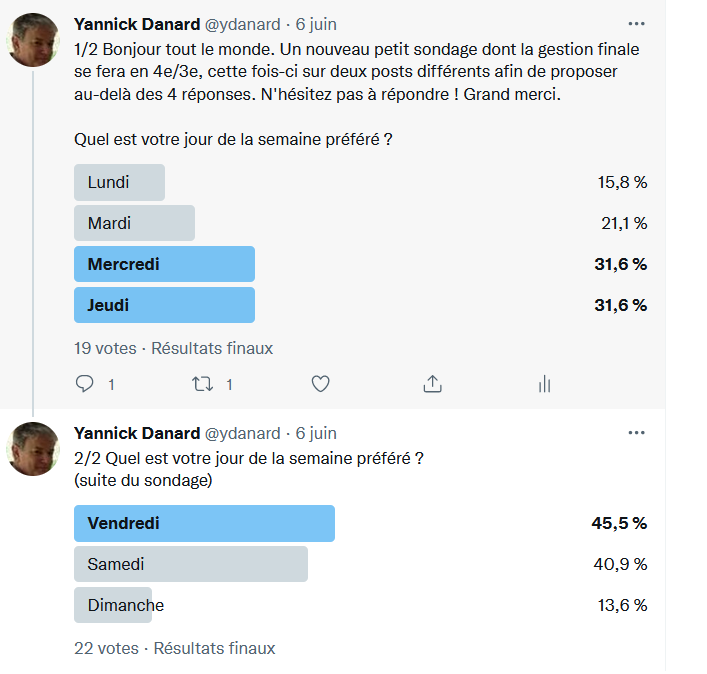
Task: Click the Mardi poll result bar
Action: tap(134, 223)
